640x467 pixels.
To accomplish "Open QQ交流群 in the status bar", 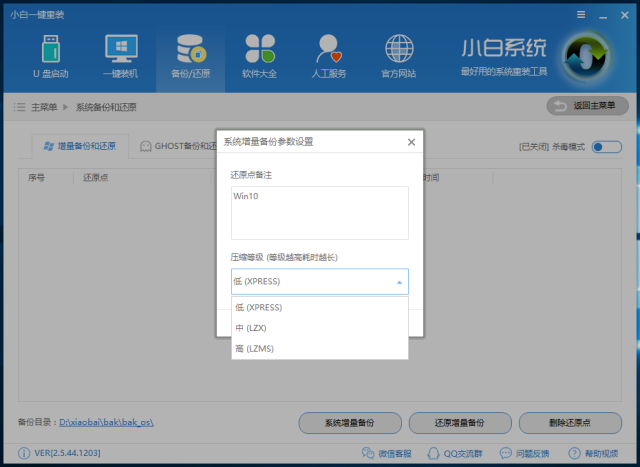I will pos(455,453).
